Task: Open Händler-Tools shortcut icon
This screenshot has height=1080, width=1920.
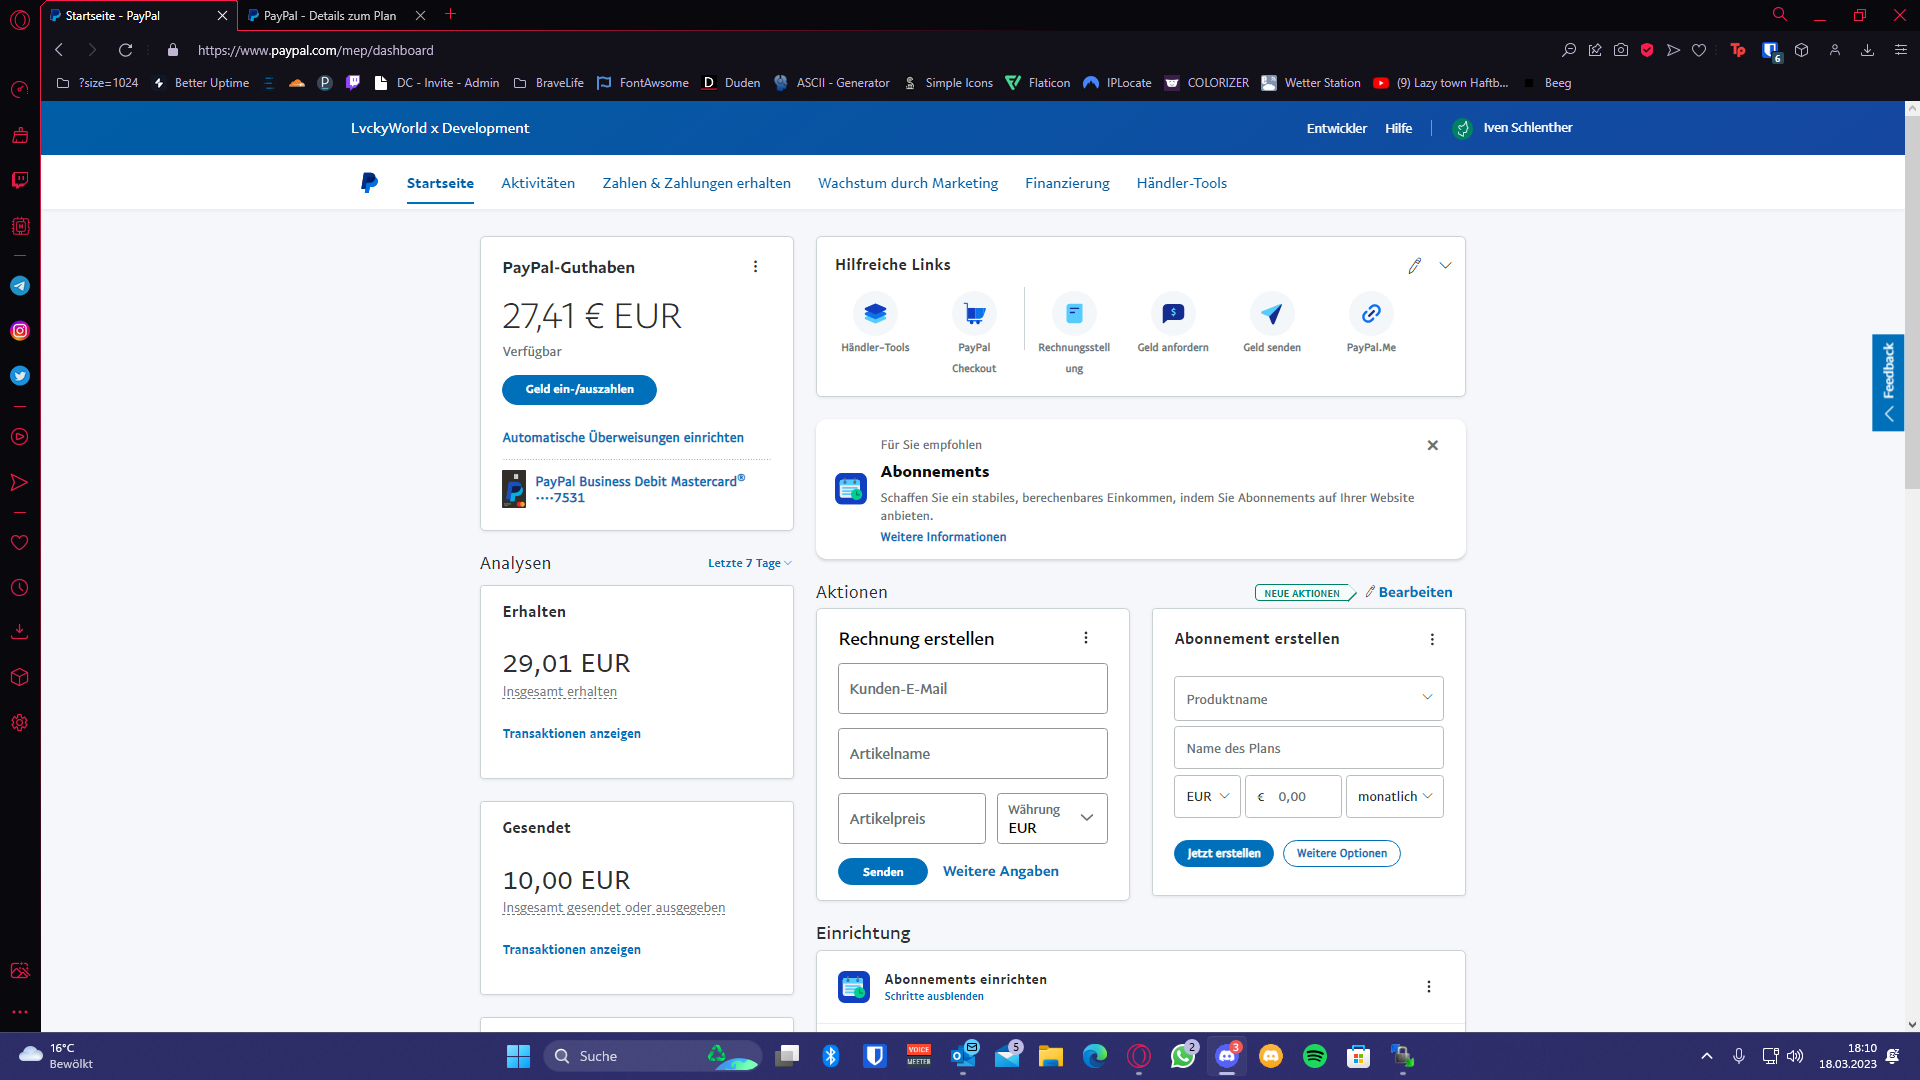Action: [875, 314]
